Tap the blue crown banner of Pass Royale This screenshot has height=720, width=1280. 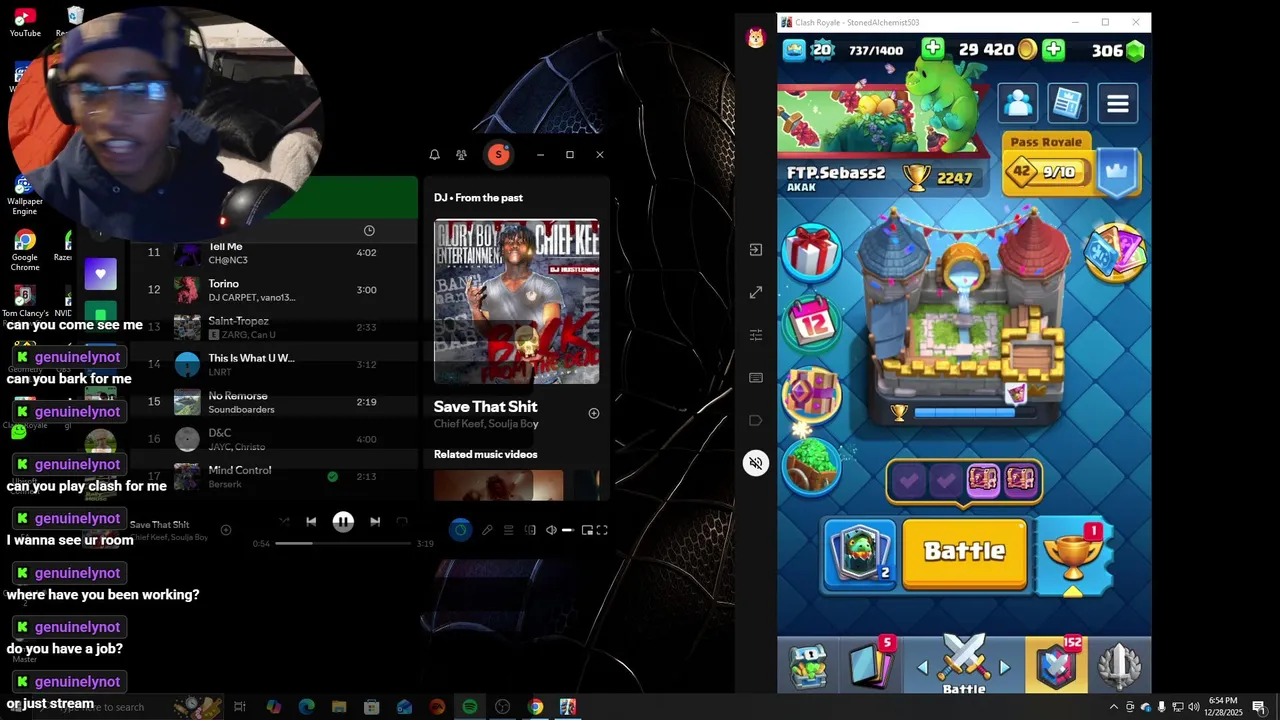coord(1115,172)
